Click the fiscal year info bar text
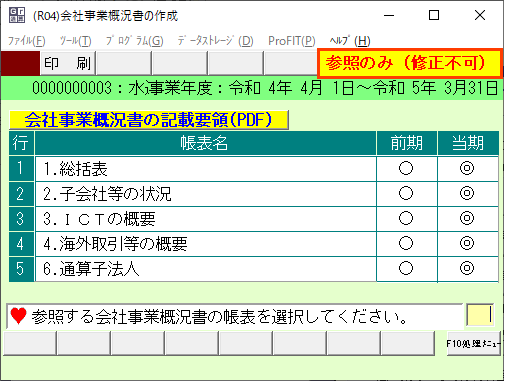505x381 pixels. 265,88
